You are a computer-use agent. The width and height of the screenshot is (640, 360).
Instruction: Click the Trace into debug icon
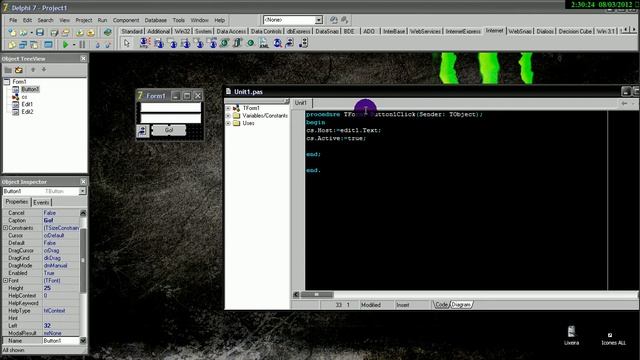point(97,45)
